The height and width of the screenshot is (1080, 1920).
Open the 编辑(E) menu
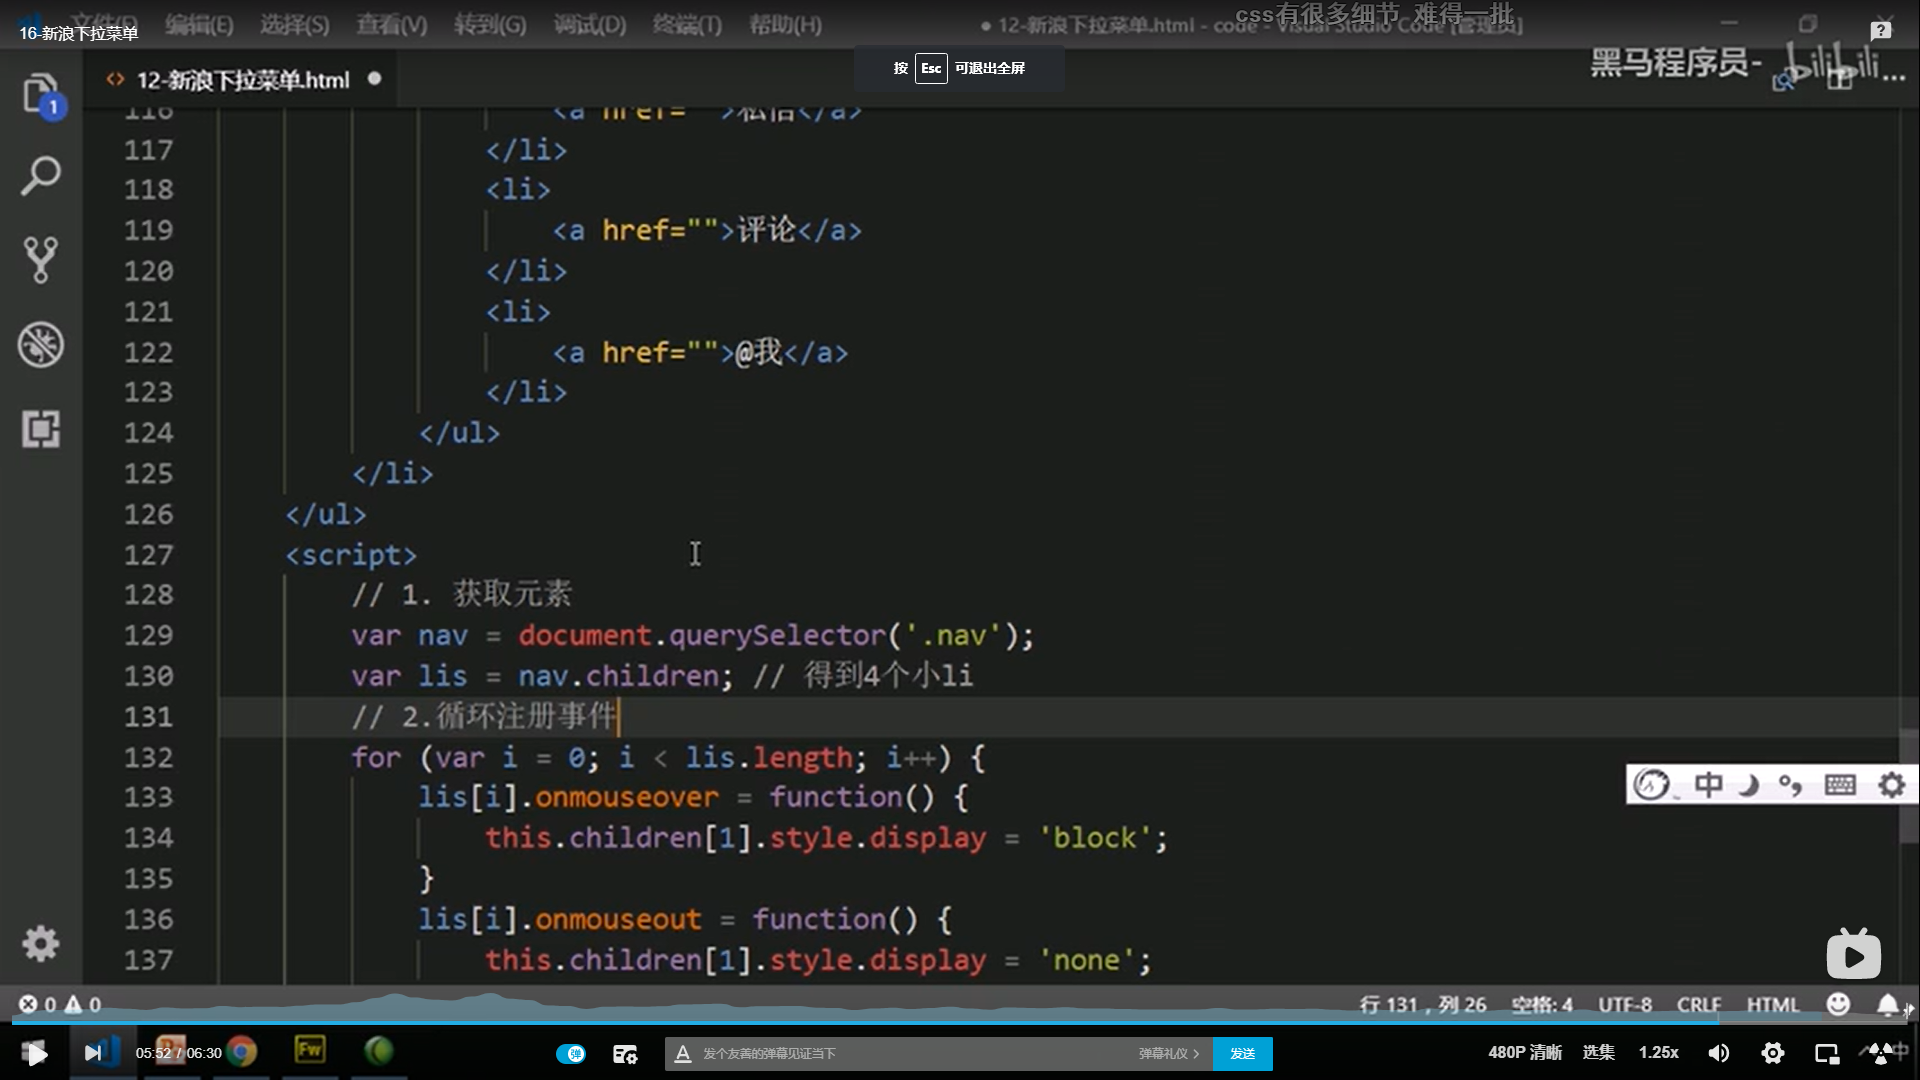(199, 25)
